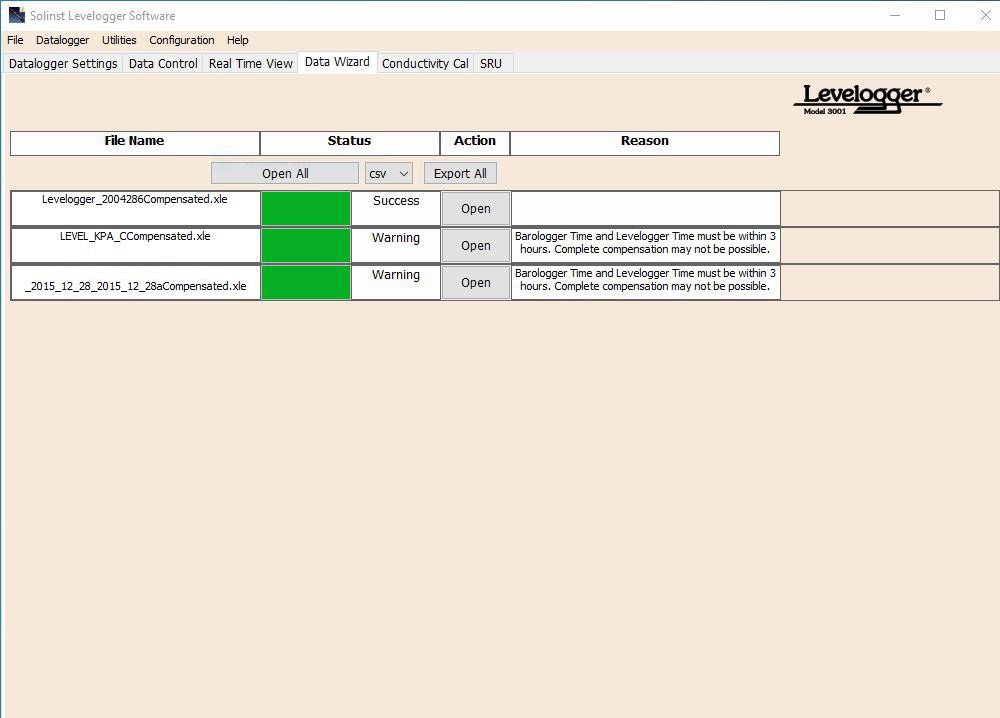Open the Help menu
This screenshot has width=1000, height=718.
237,40
